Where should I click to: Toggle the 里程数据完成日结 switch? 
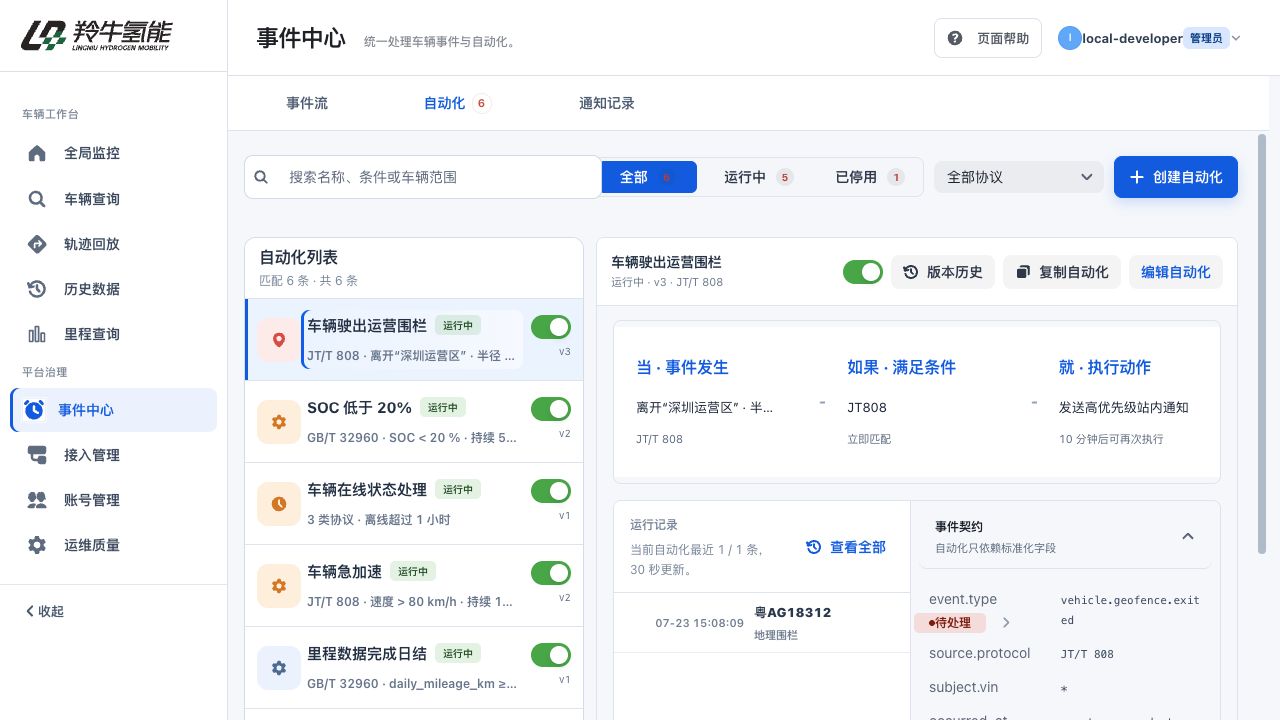pos(551,655)
